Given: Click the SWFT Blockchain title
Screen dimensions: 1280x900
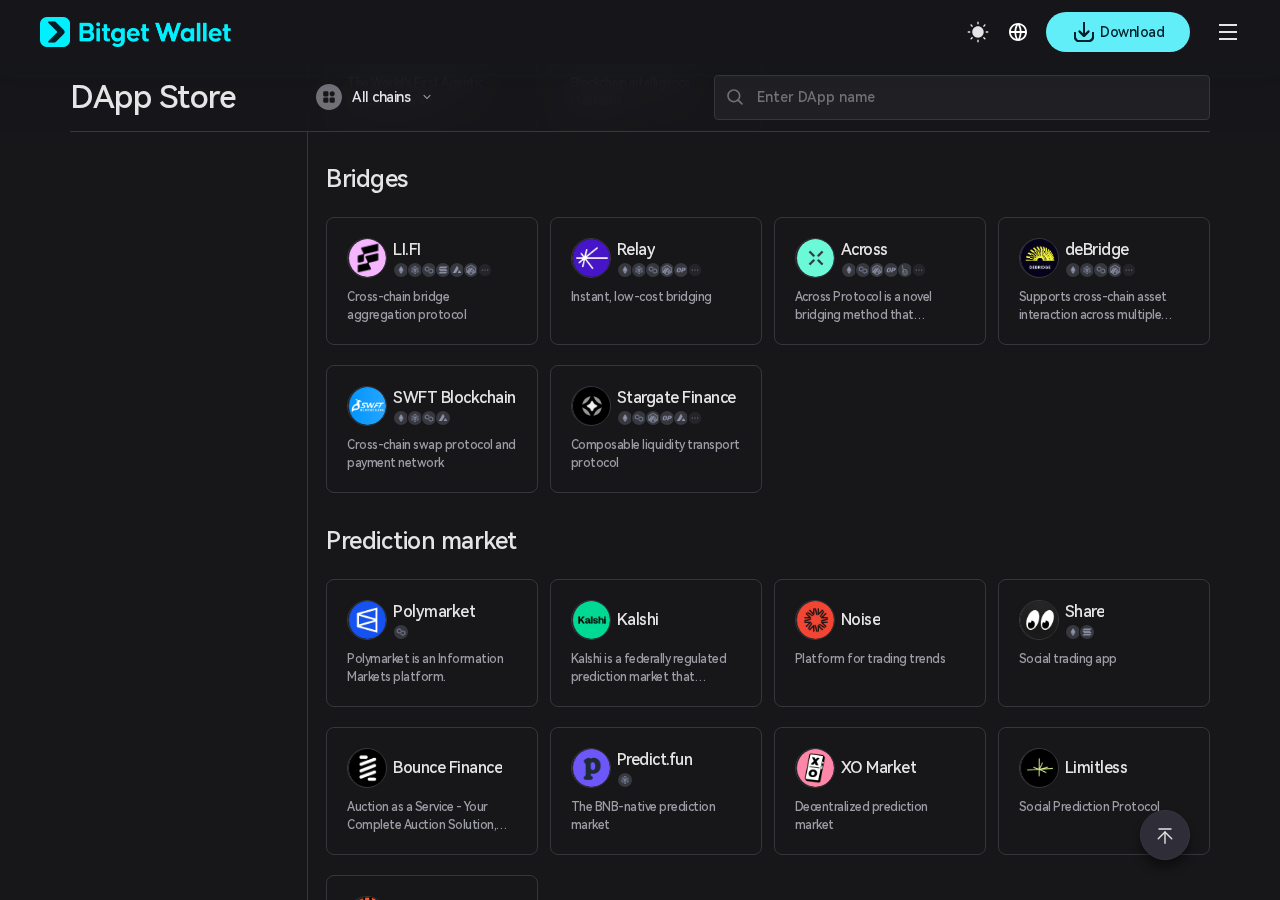Looking at the screenshot, I should (454, 397).
